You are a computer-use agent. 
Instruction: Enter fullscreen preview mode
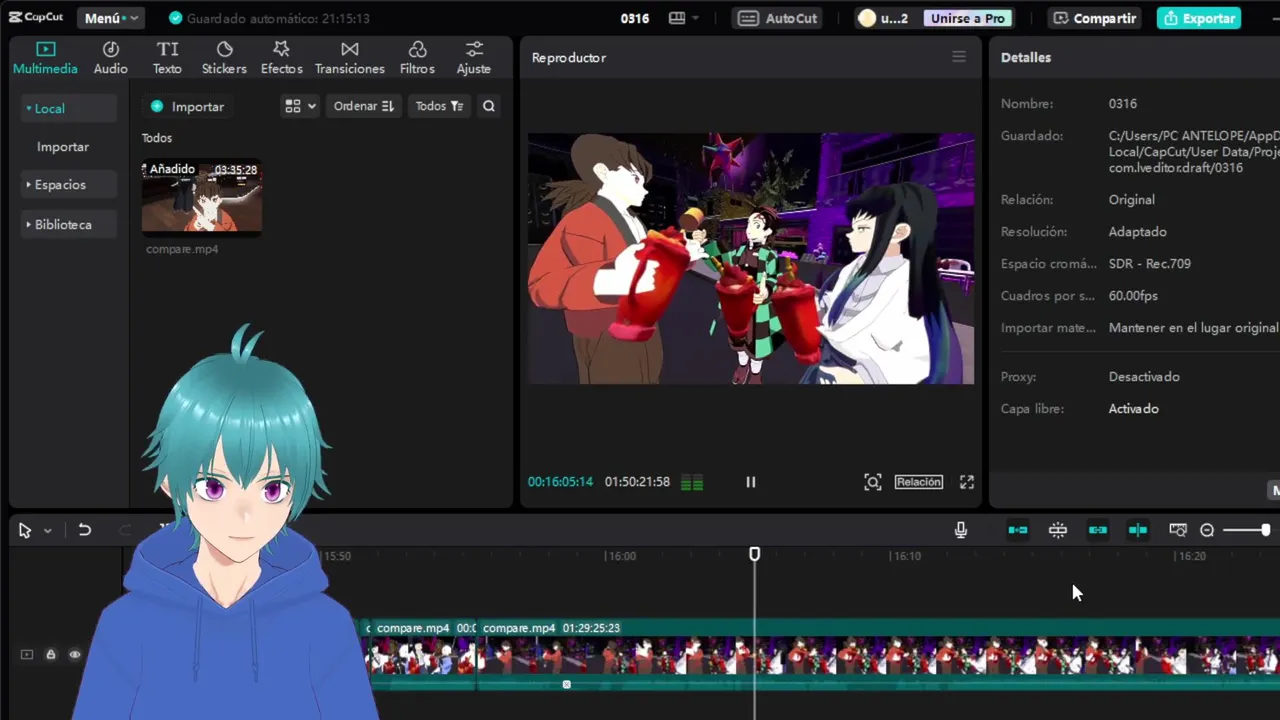tap(967, 482)
